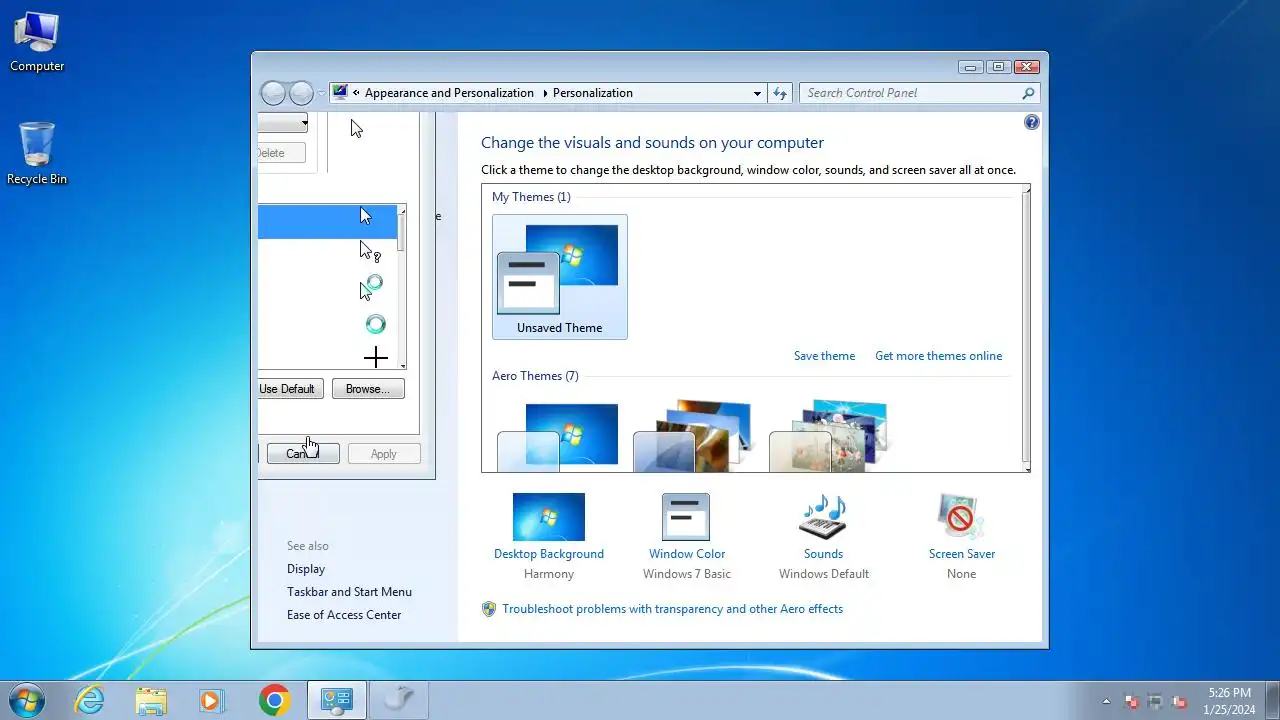Open Taskbar and Start Menu link
This screenshot has height=720, width=1280.
[x=349, y=592]
